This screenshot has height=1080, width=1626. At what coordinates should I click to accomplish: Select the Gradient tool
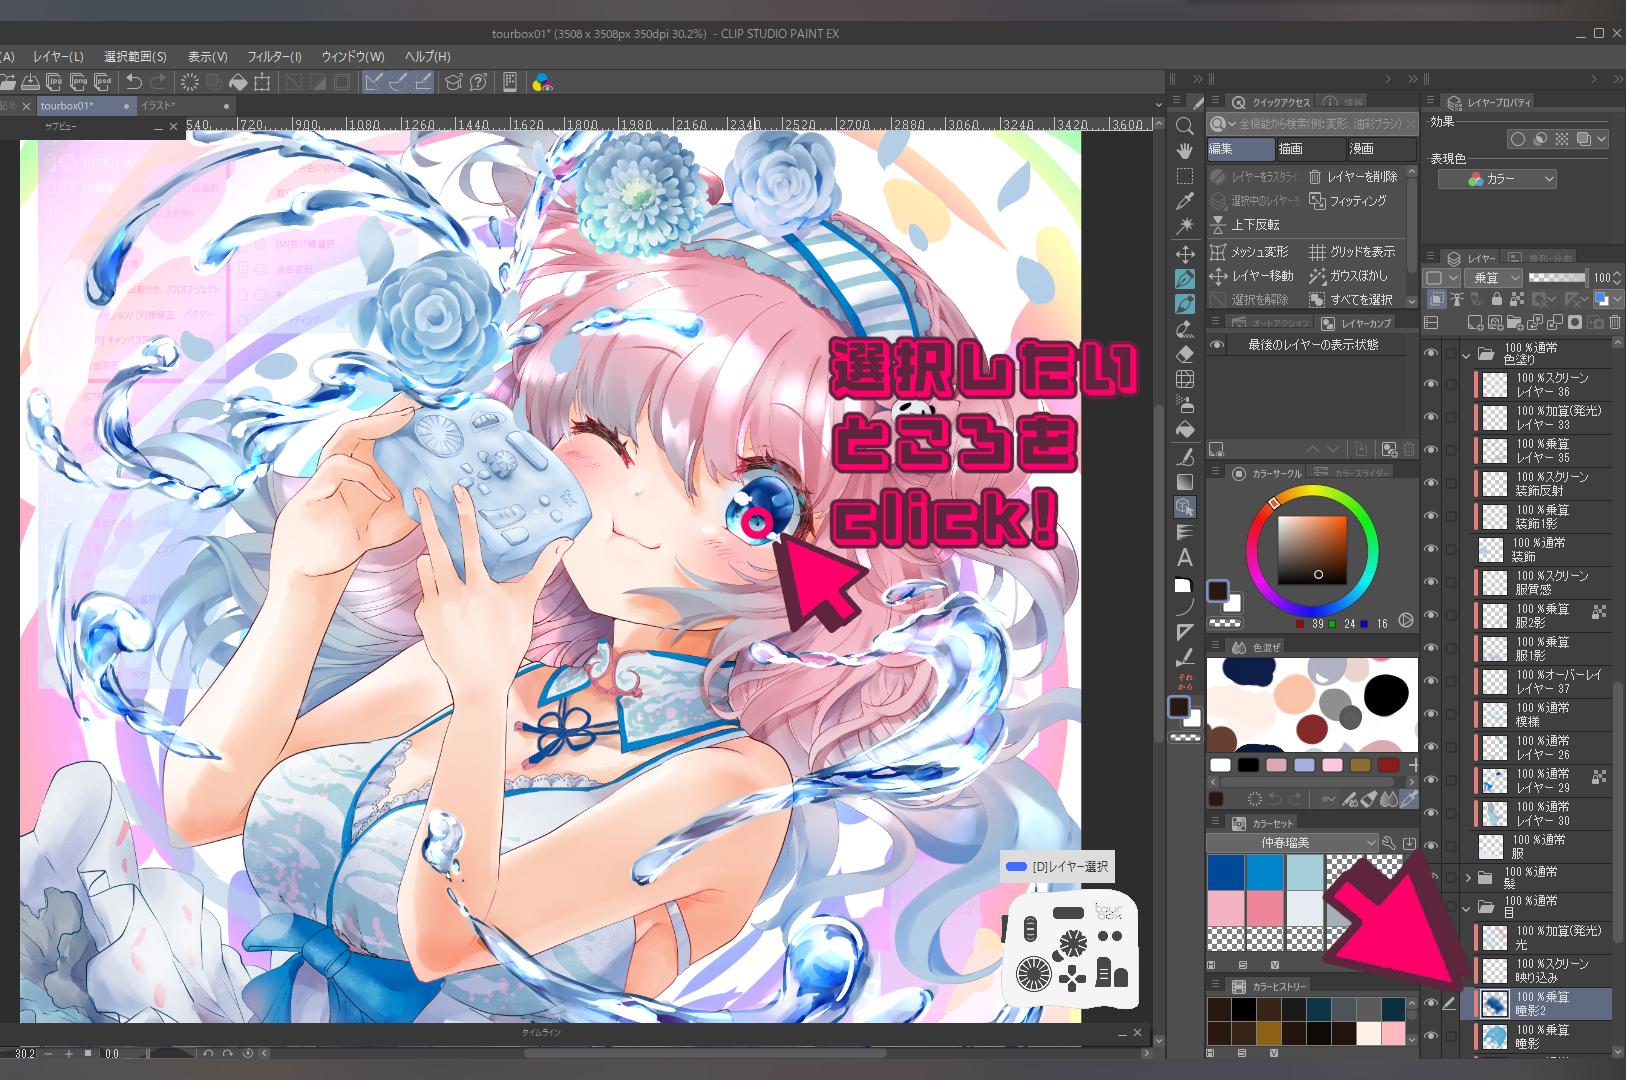point(1185,481)
